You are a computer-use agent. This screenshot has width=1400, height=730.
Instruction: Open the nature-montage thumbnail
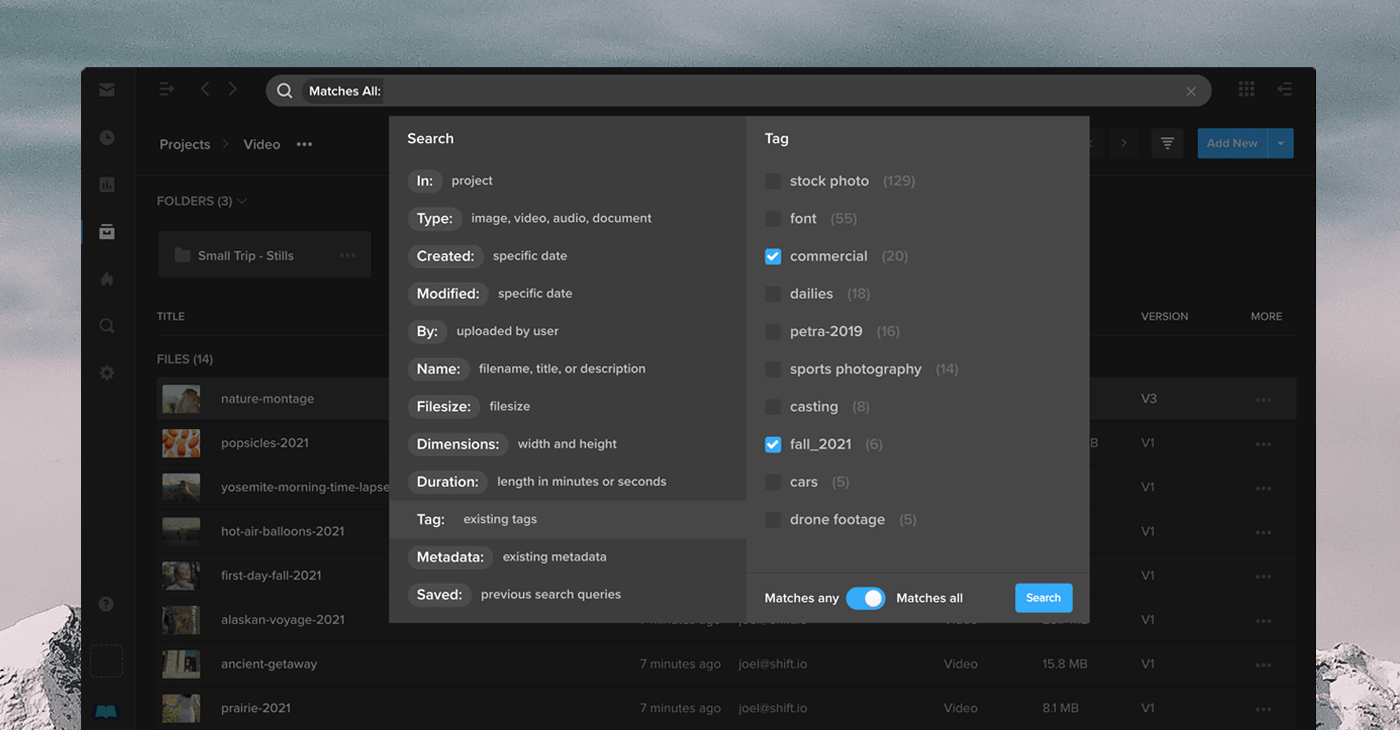coord(181,399)
